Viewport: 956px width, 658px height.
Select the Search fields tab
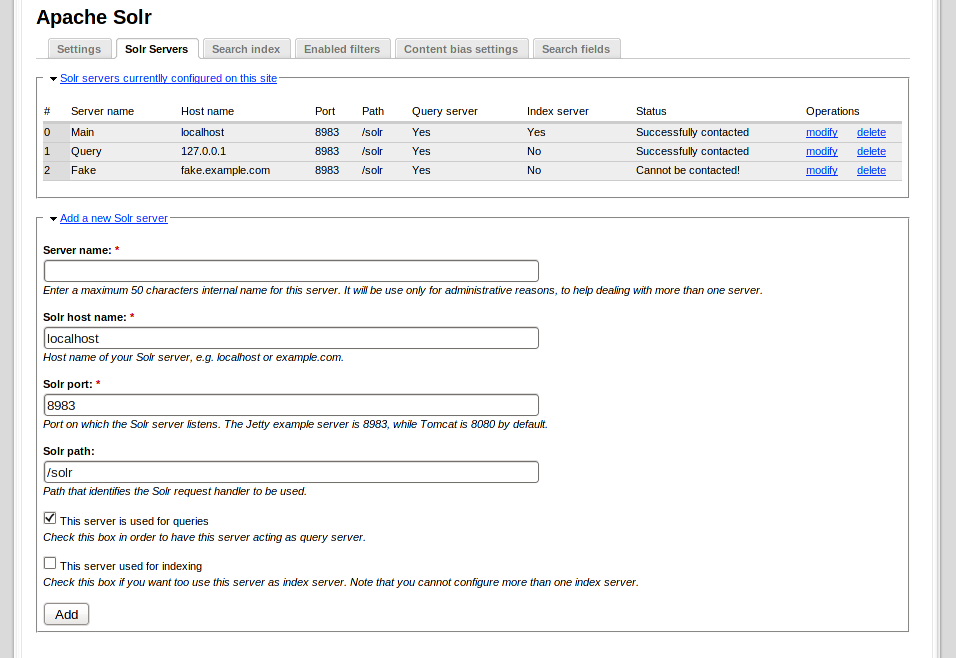click(x=576, y=49)
